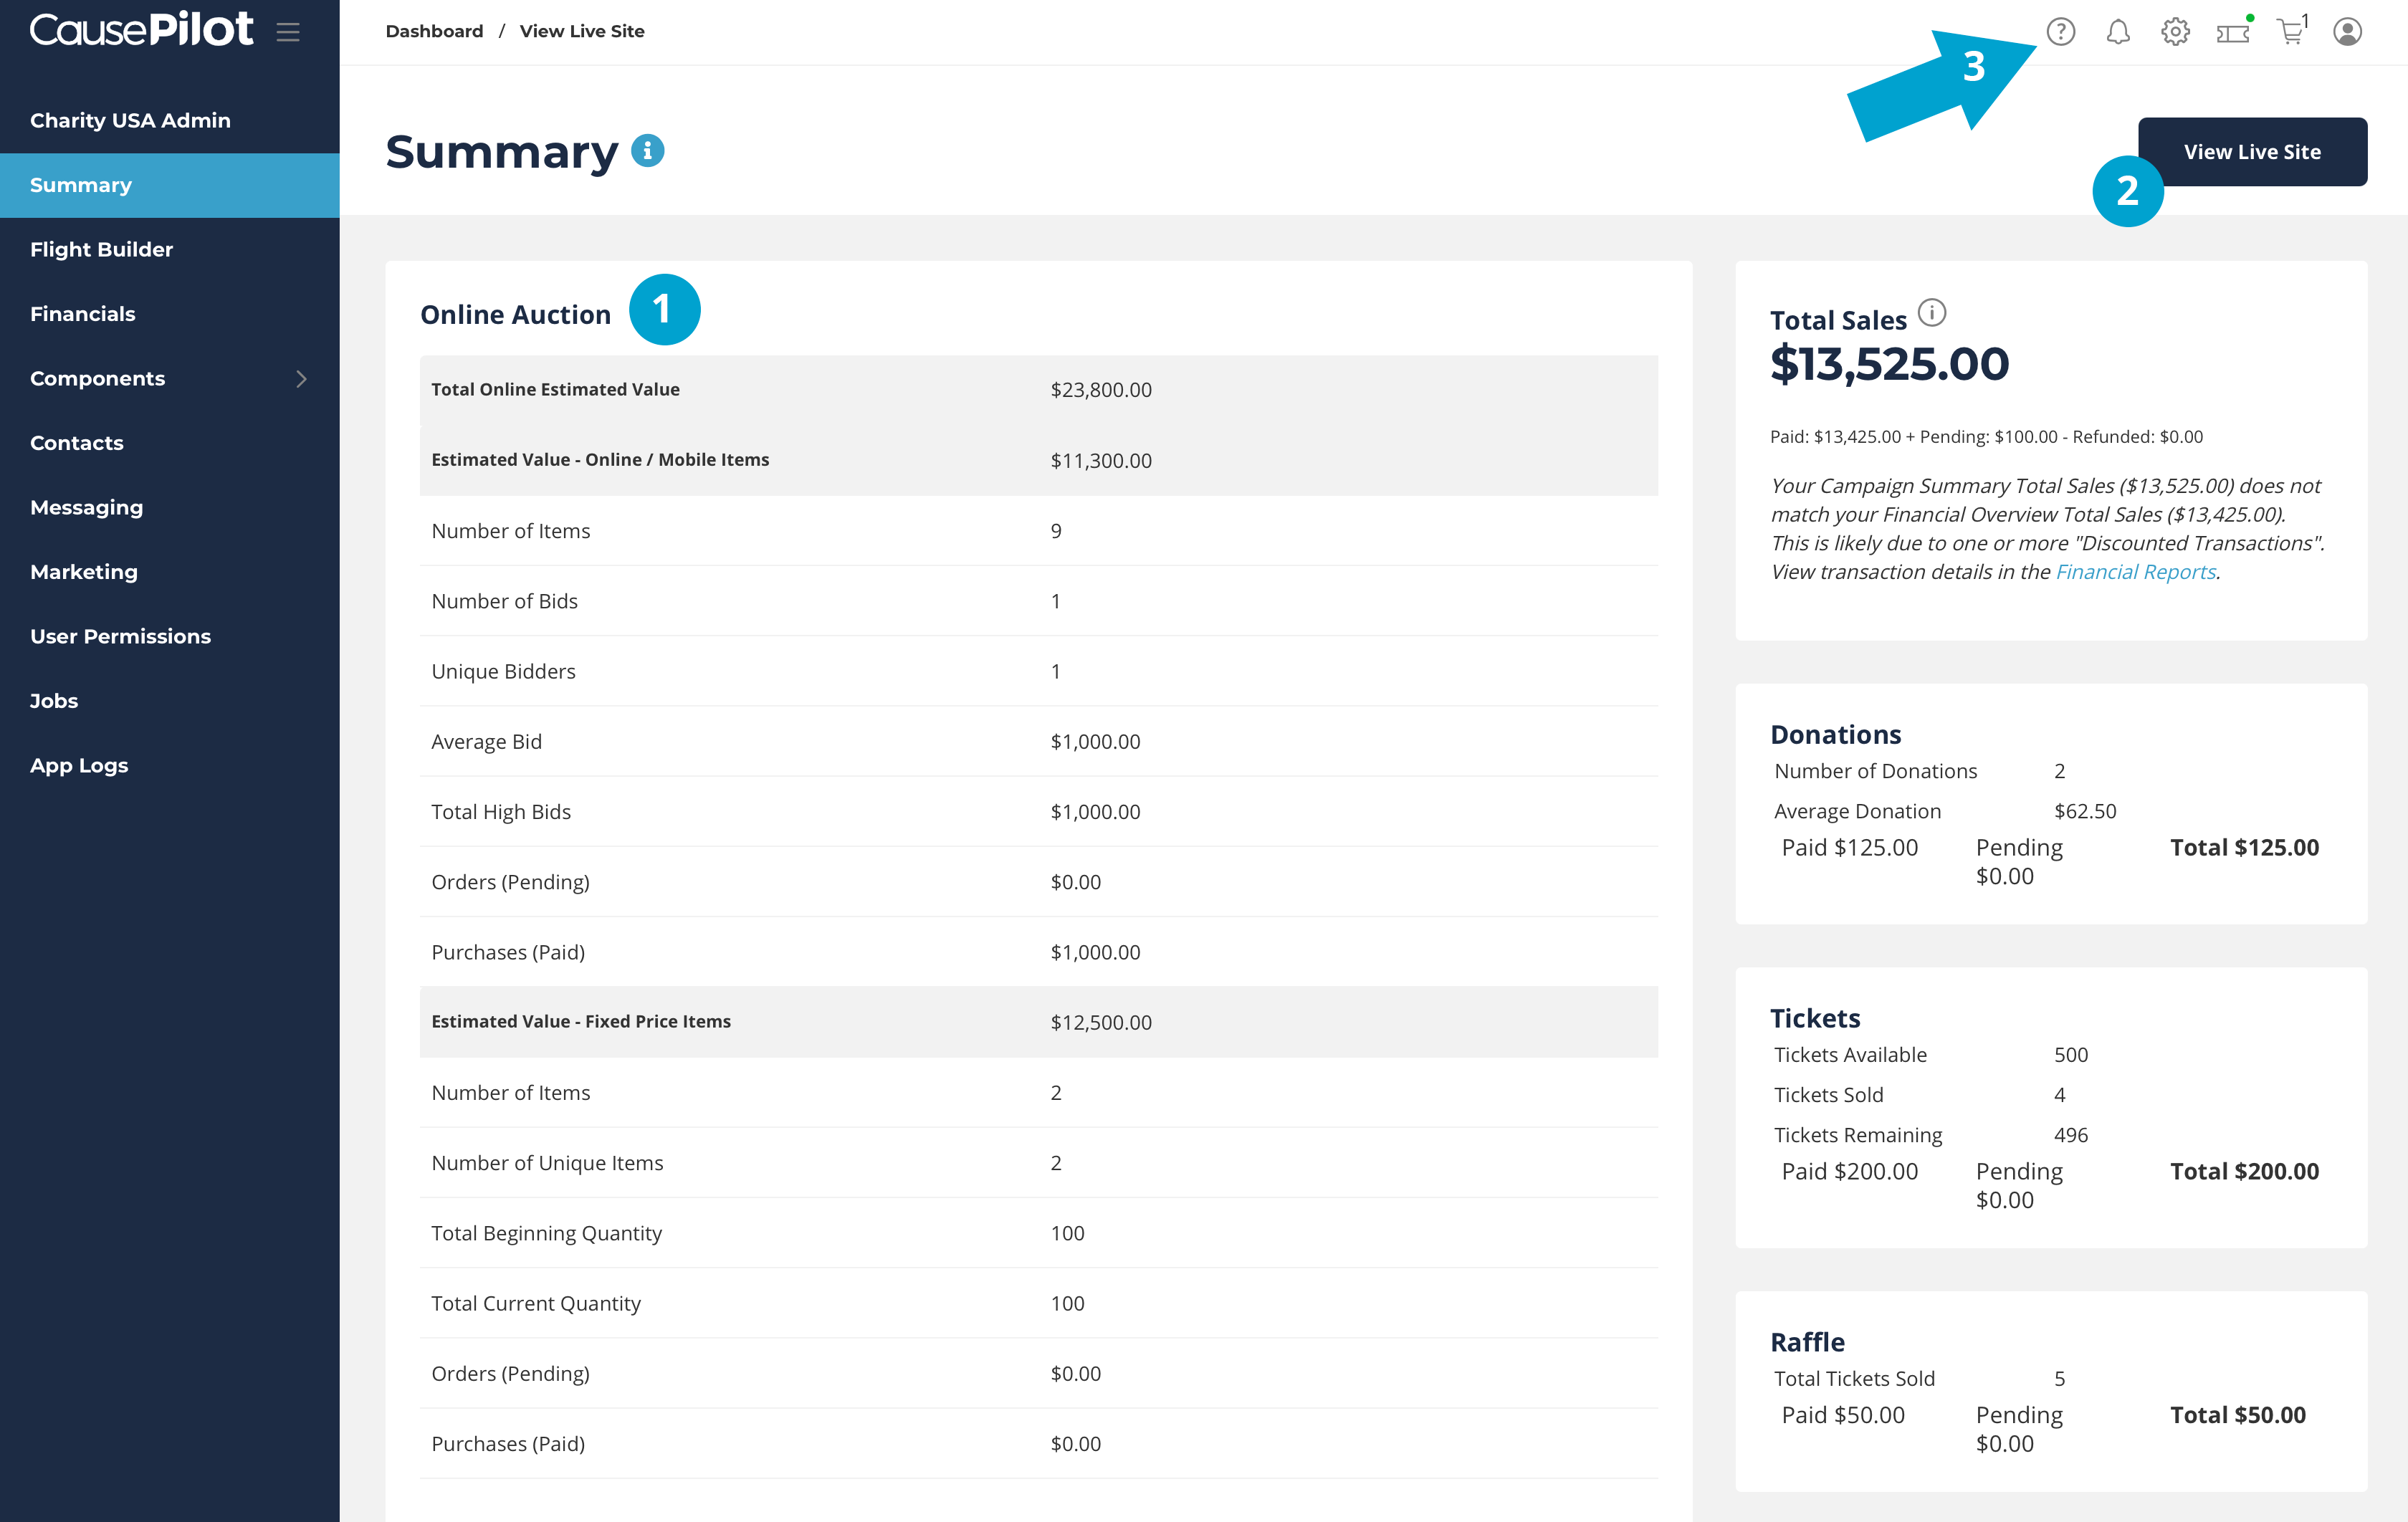
Task: Select Contacts in the sidebar
Action: tap(76, 443)
